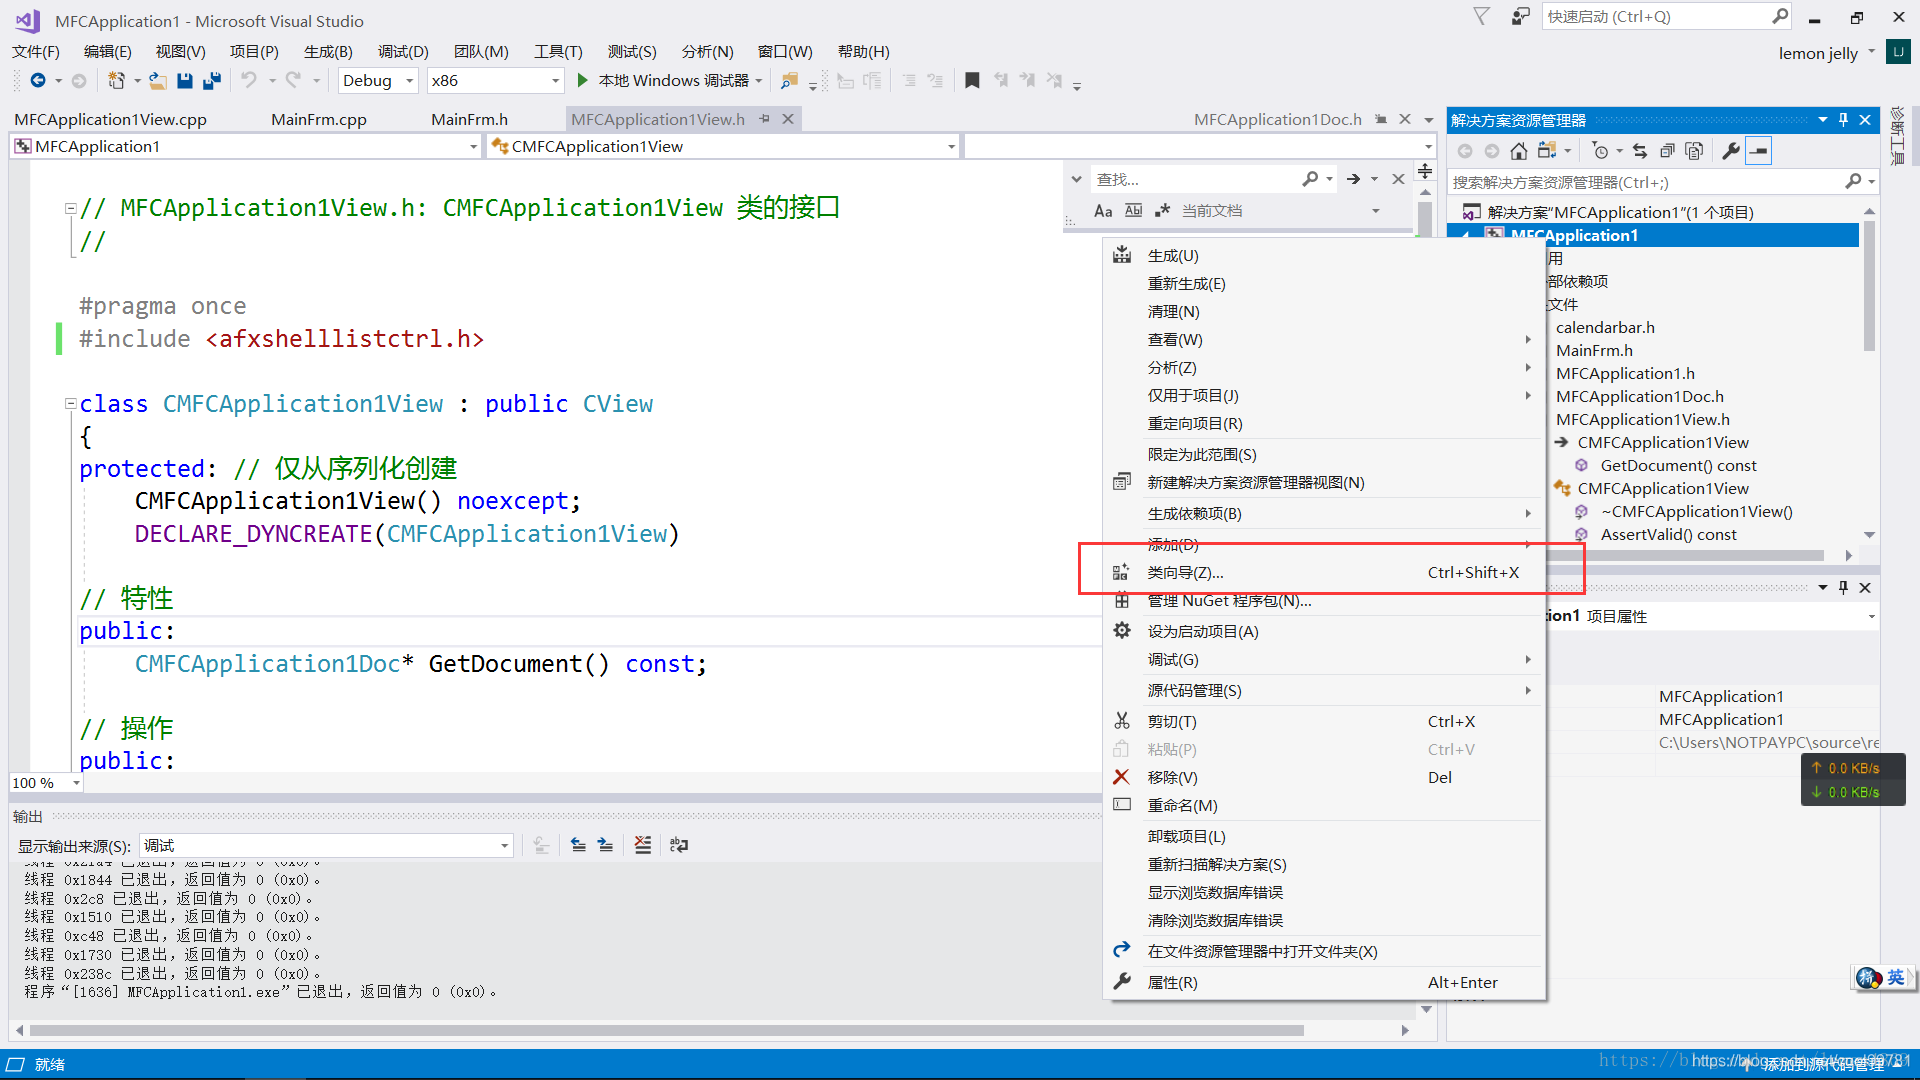This screenshot has width=1920, height=1080.
Task: Collapse the header comment code block
Action: tap(70, 208)
